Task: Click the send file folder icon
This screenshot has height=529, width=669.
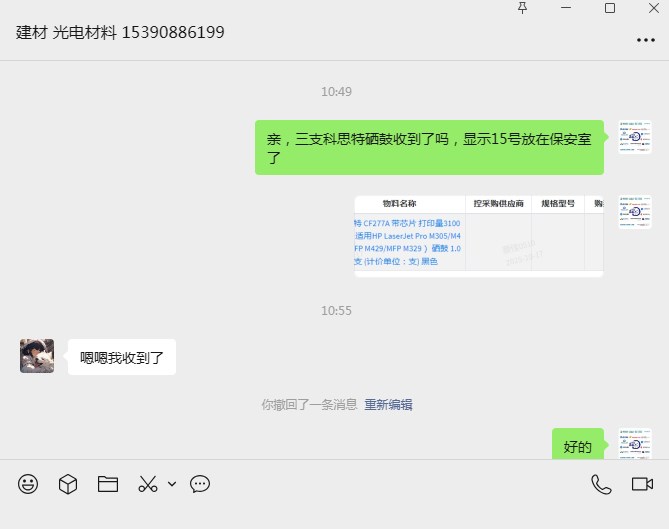Action: point(108,484)
